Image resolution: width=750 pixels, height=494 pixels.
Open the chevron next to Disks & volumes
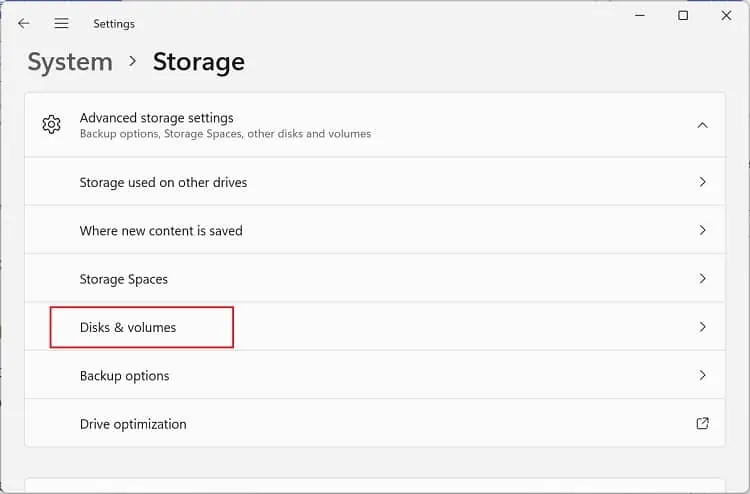pos(702,327)
